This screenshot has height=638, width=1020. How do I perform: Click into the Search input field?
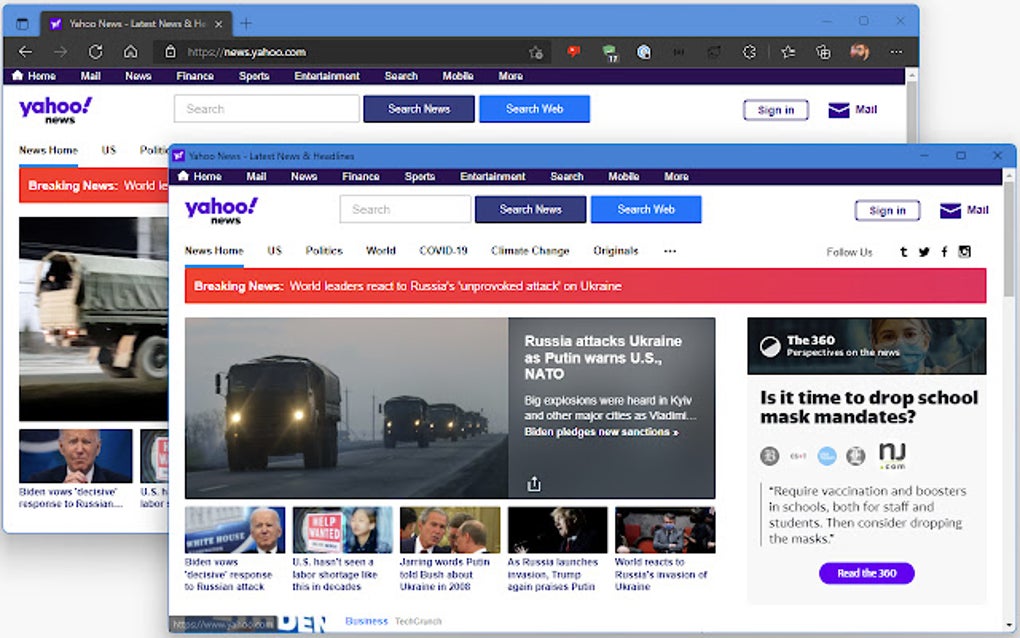[404, 209]
